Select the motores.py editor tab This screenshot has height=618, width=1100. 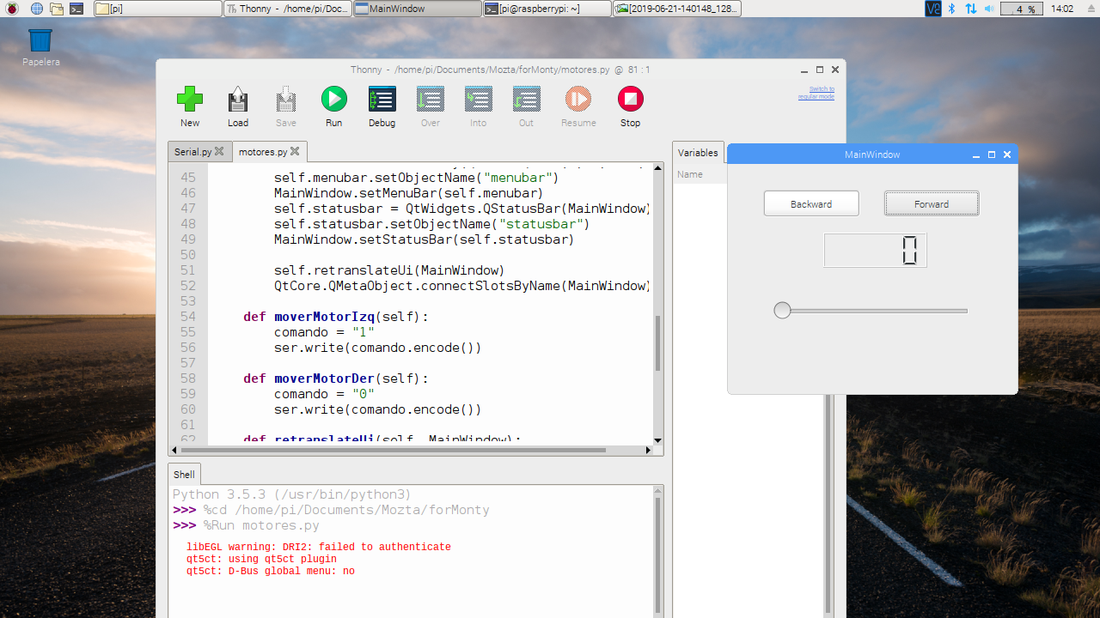tap(263, 152)
